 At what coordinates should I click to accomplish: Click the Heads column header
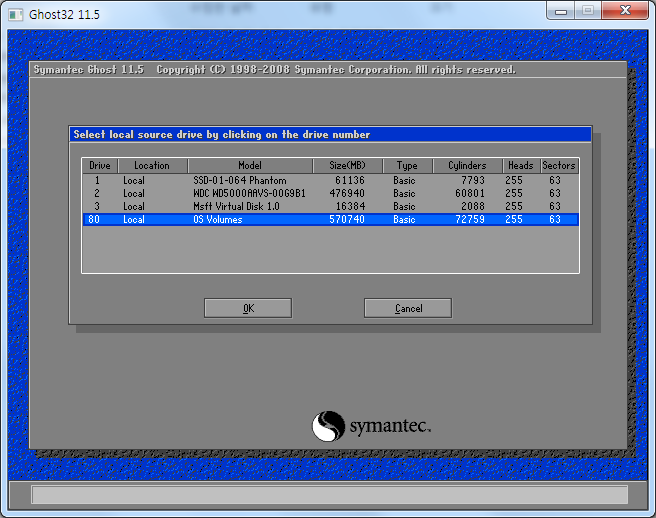(521, 166)
